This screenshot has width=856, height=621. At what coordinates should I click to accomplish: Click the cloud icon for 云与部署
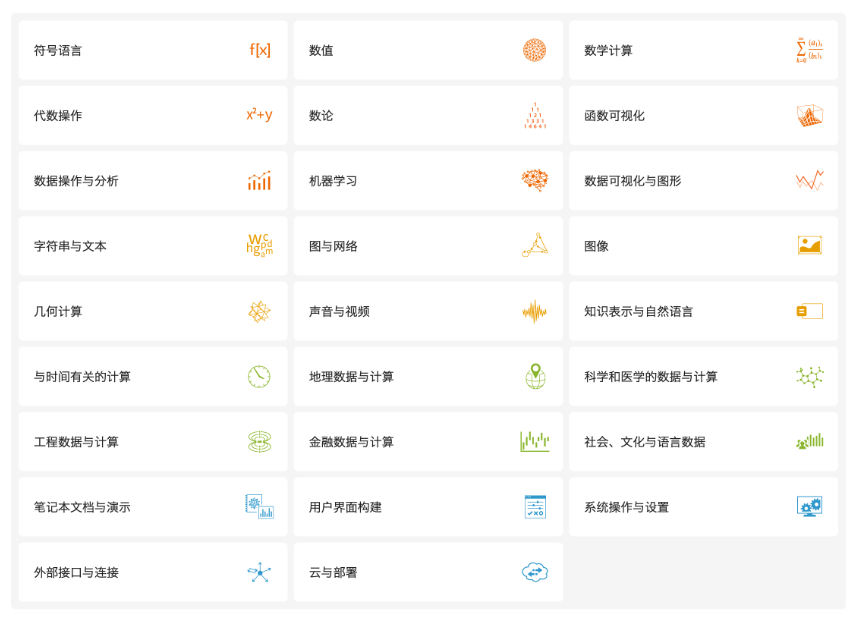534,572
